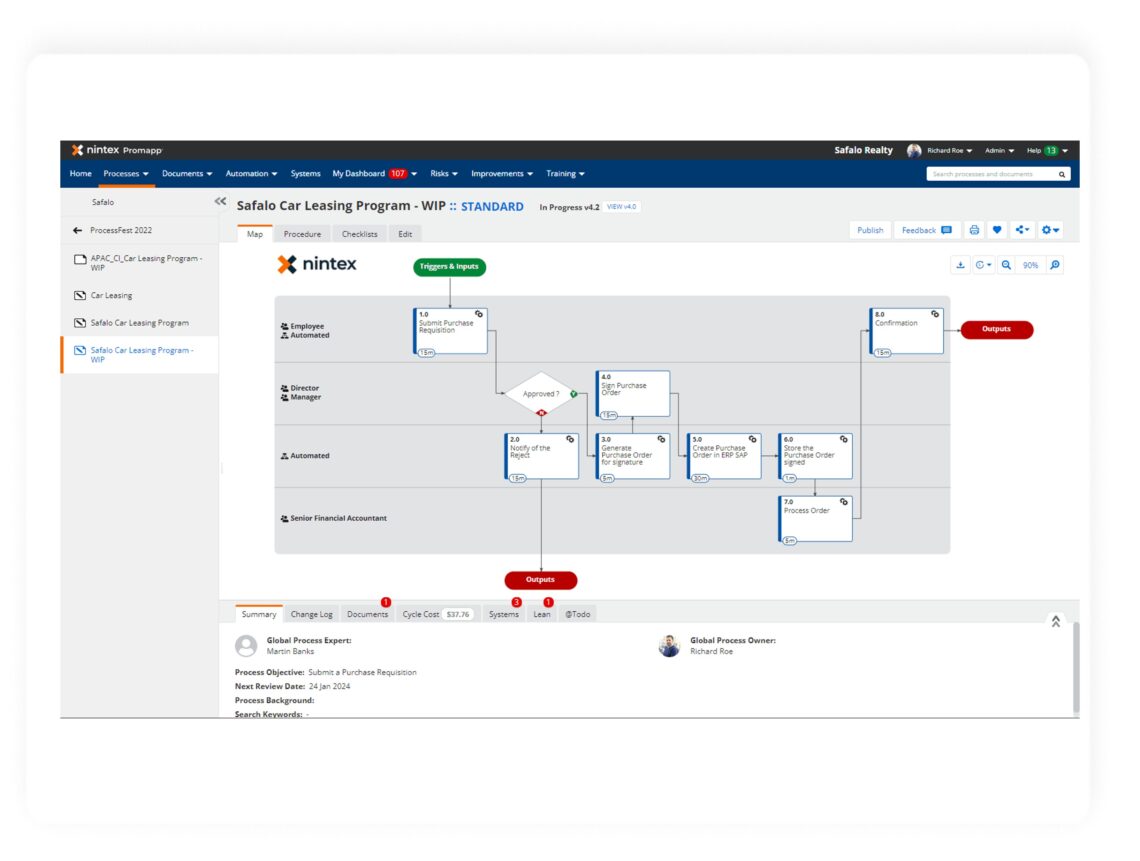
Task: Go back to ProcessFest 2022 folder
Action: tap(78, 230)
